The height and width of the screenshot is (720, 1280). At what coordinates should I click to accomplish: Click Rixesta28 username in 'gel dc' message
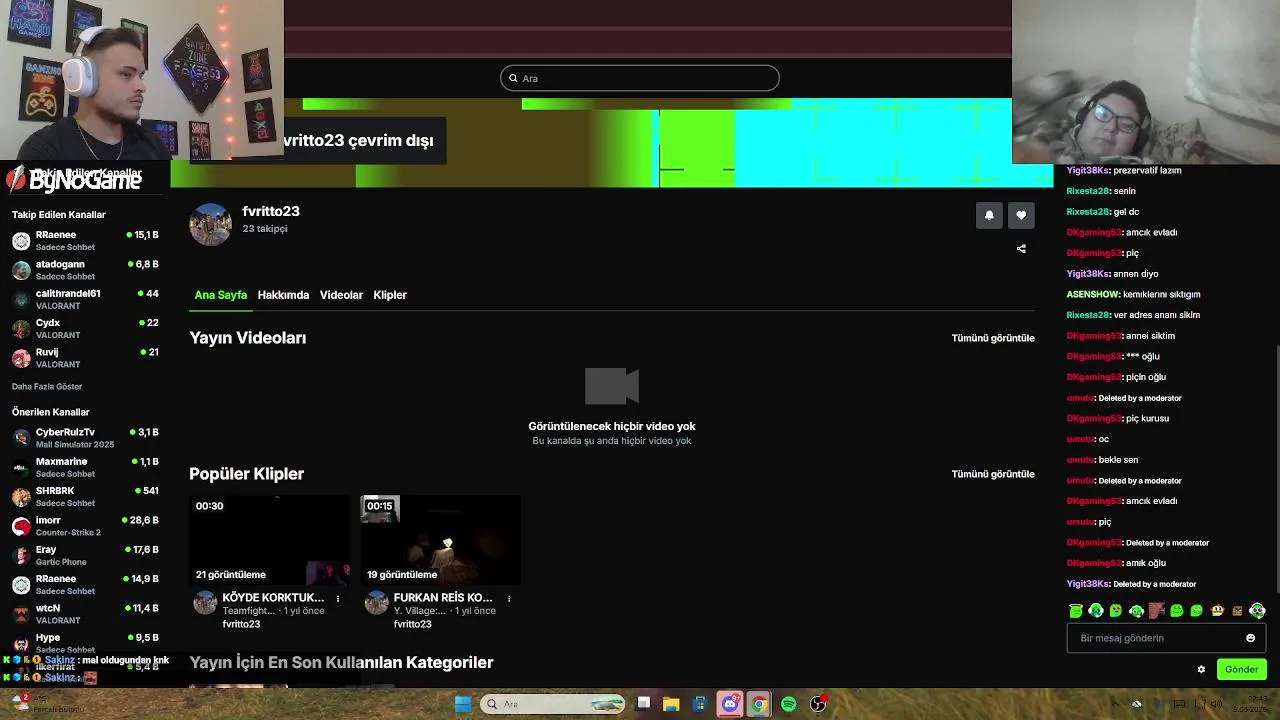pos(1088,212)
